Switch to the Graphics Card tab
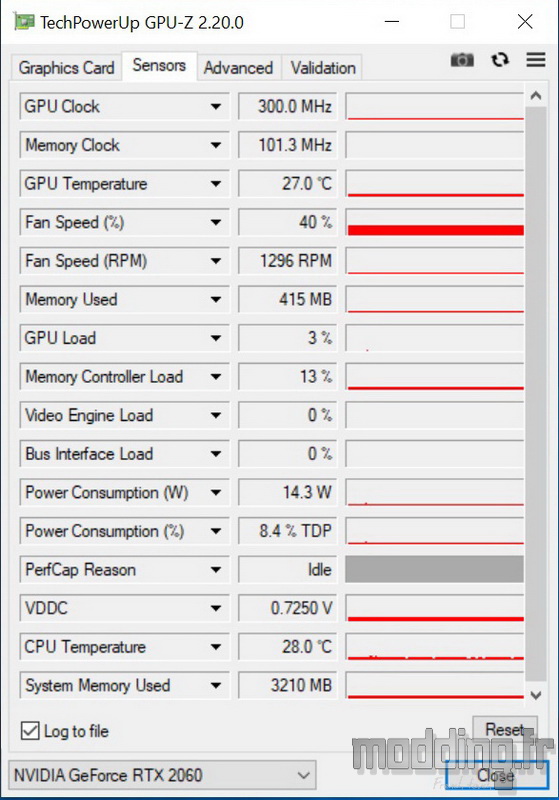Viewport: 559px width, 800px height. coord(66,67)
